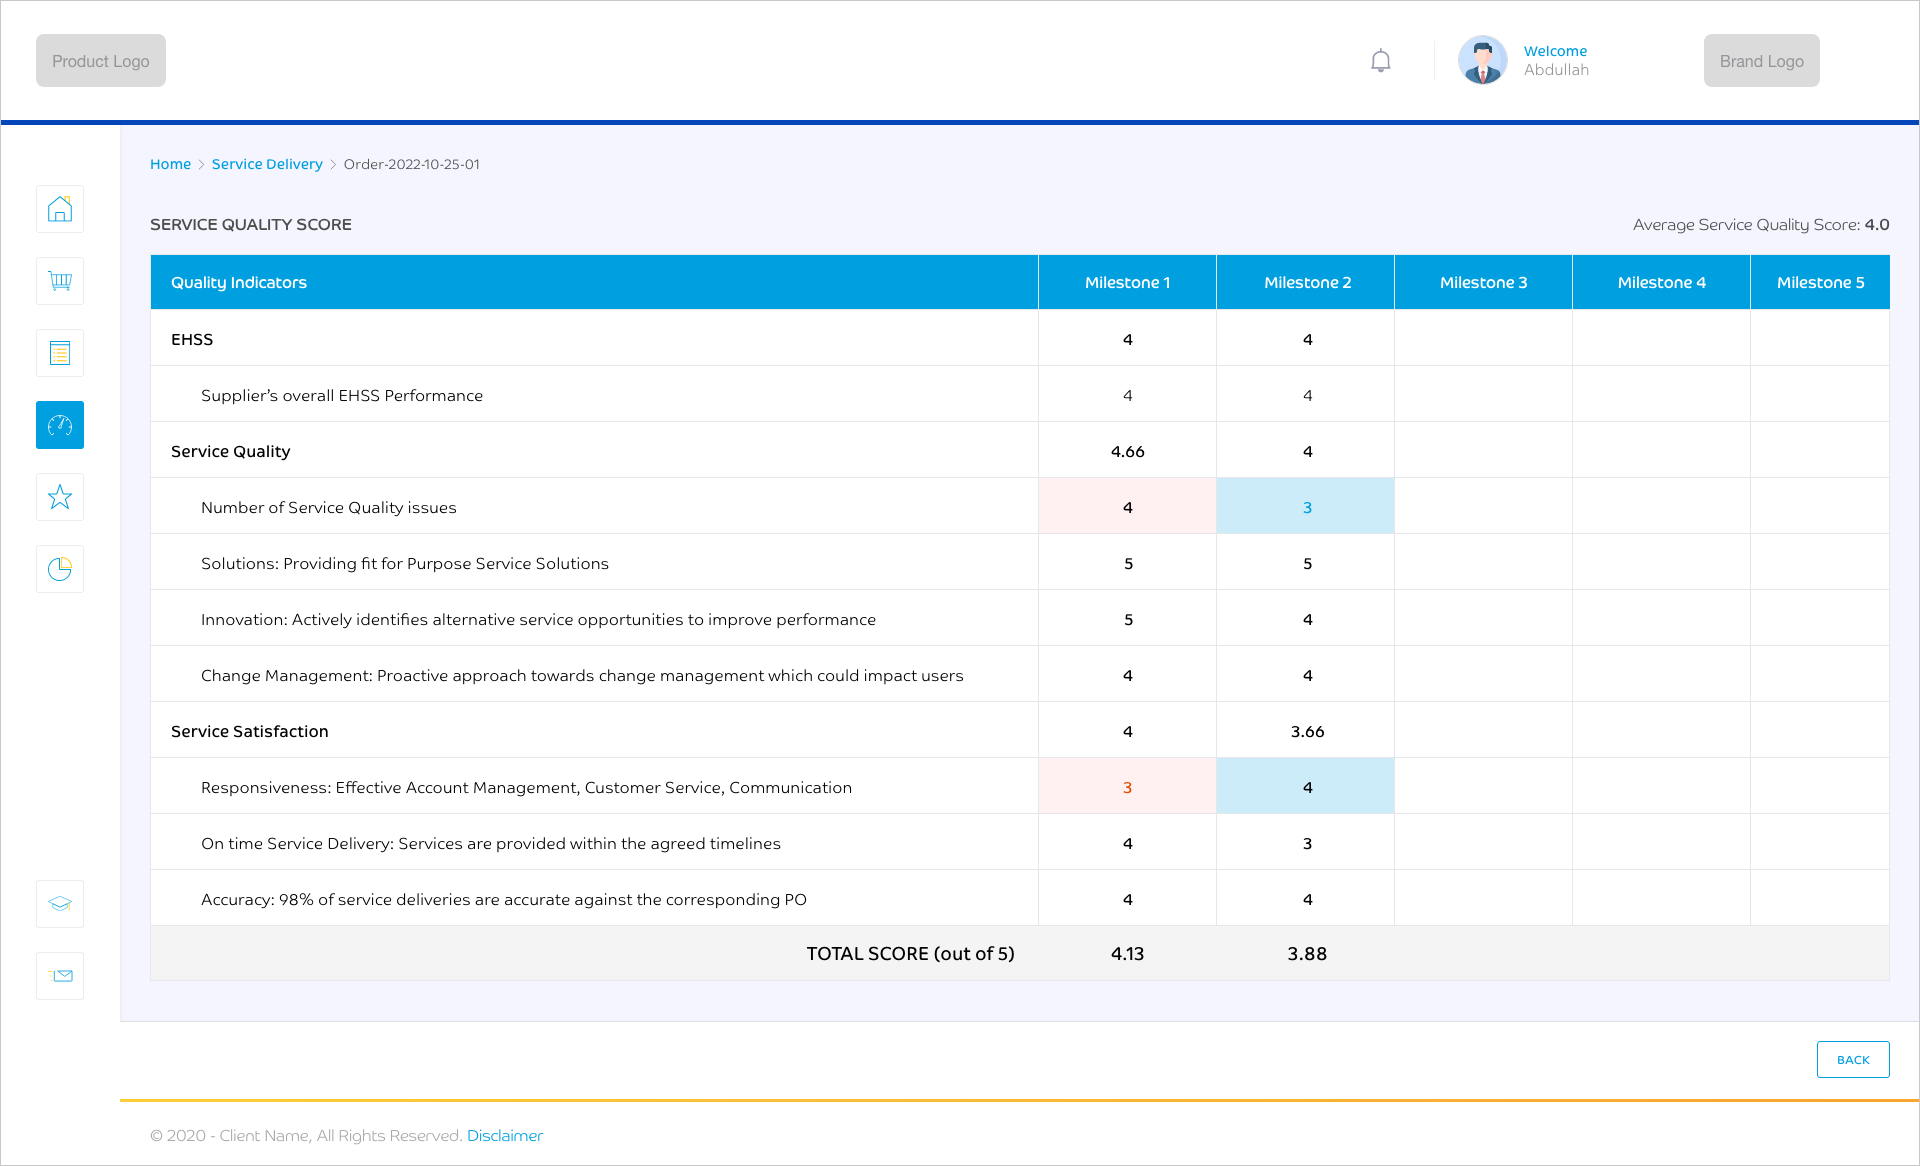1920x1166 pixels.
Task: Select the Milestone 1 column header
Action: 1127,282
